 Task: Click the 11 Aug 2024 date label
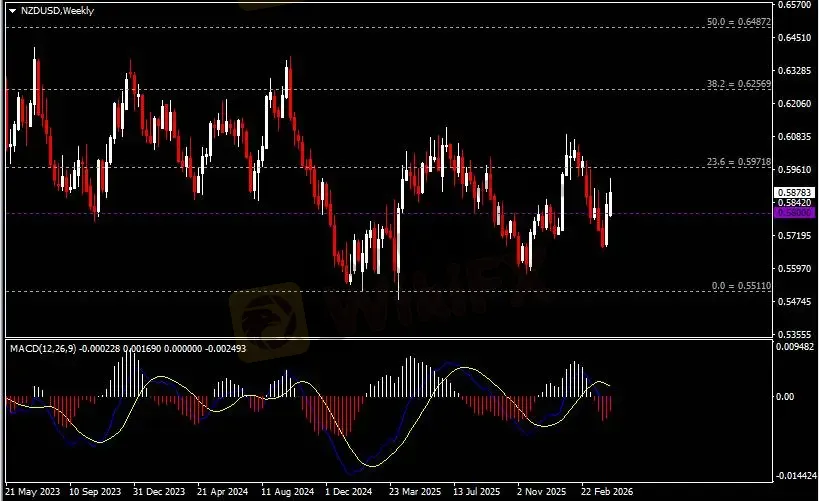pyautogui.click(x=288, y=492)
